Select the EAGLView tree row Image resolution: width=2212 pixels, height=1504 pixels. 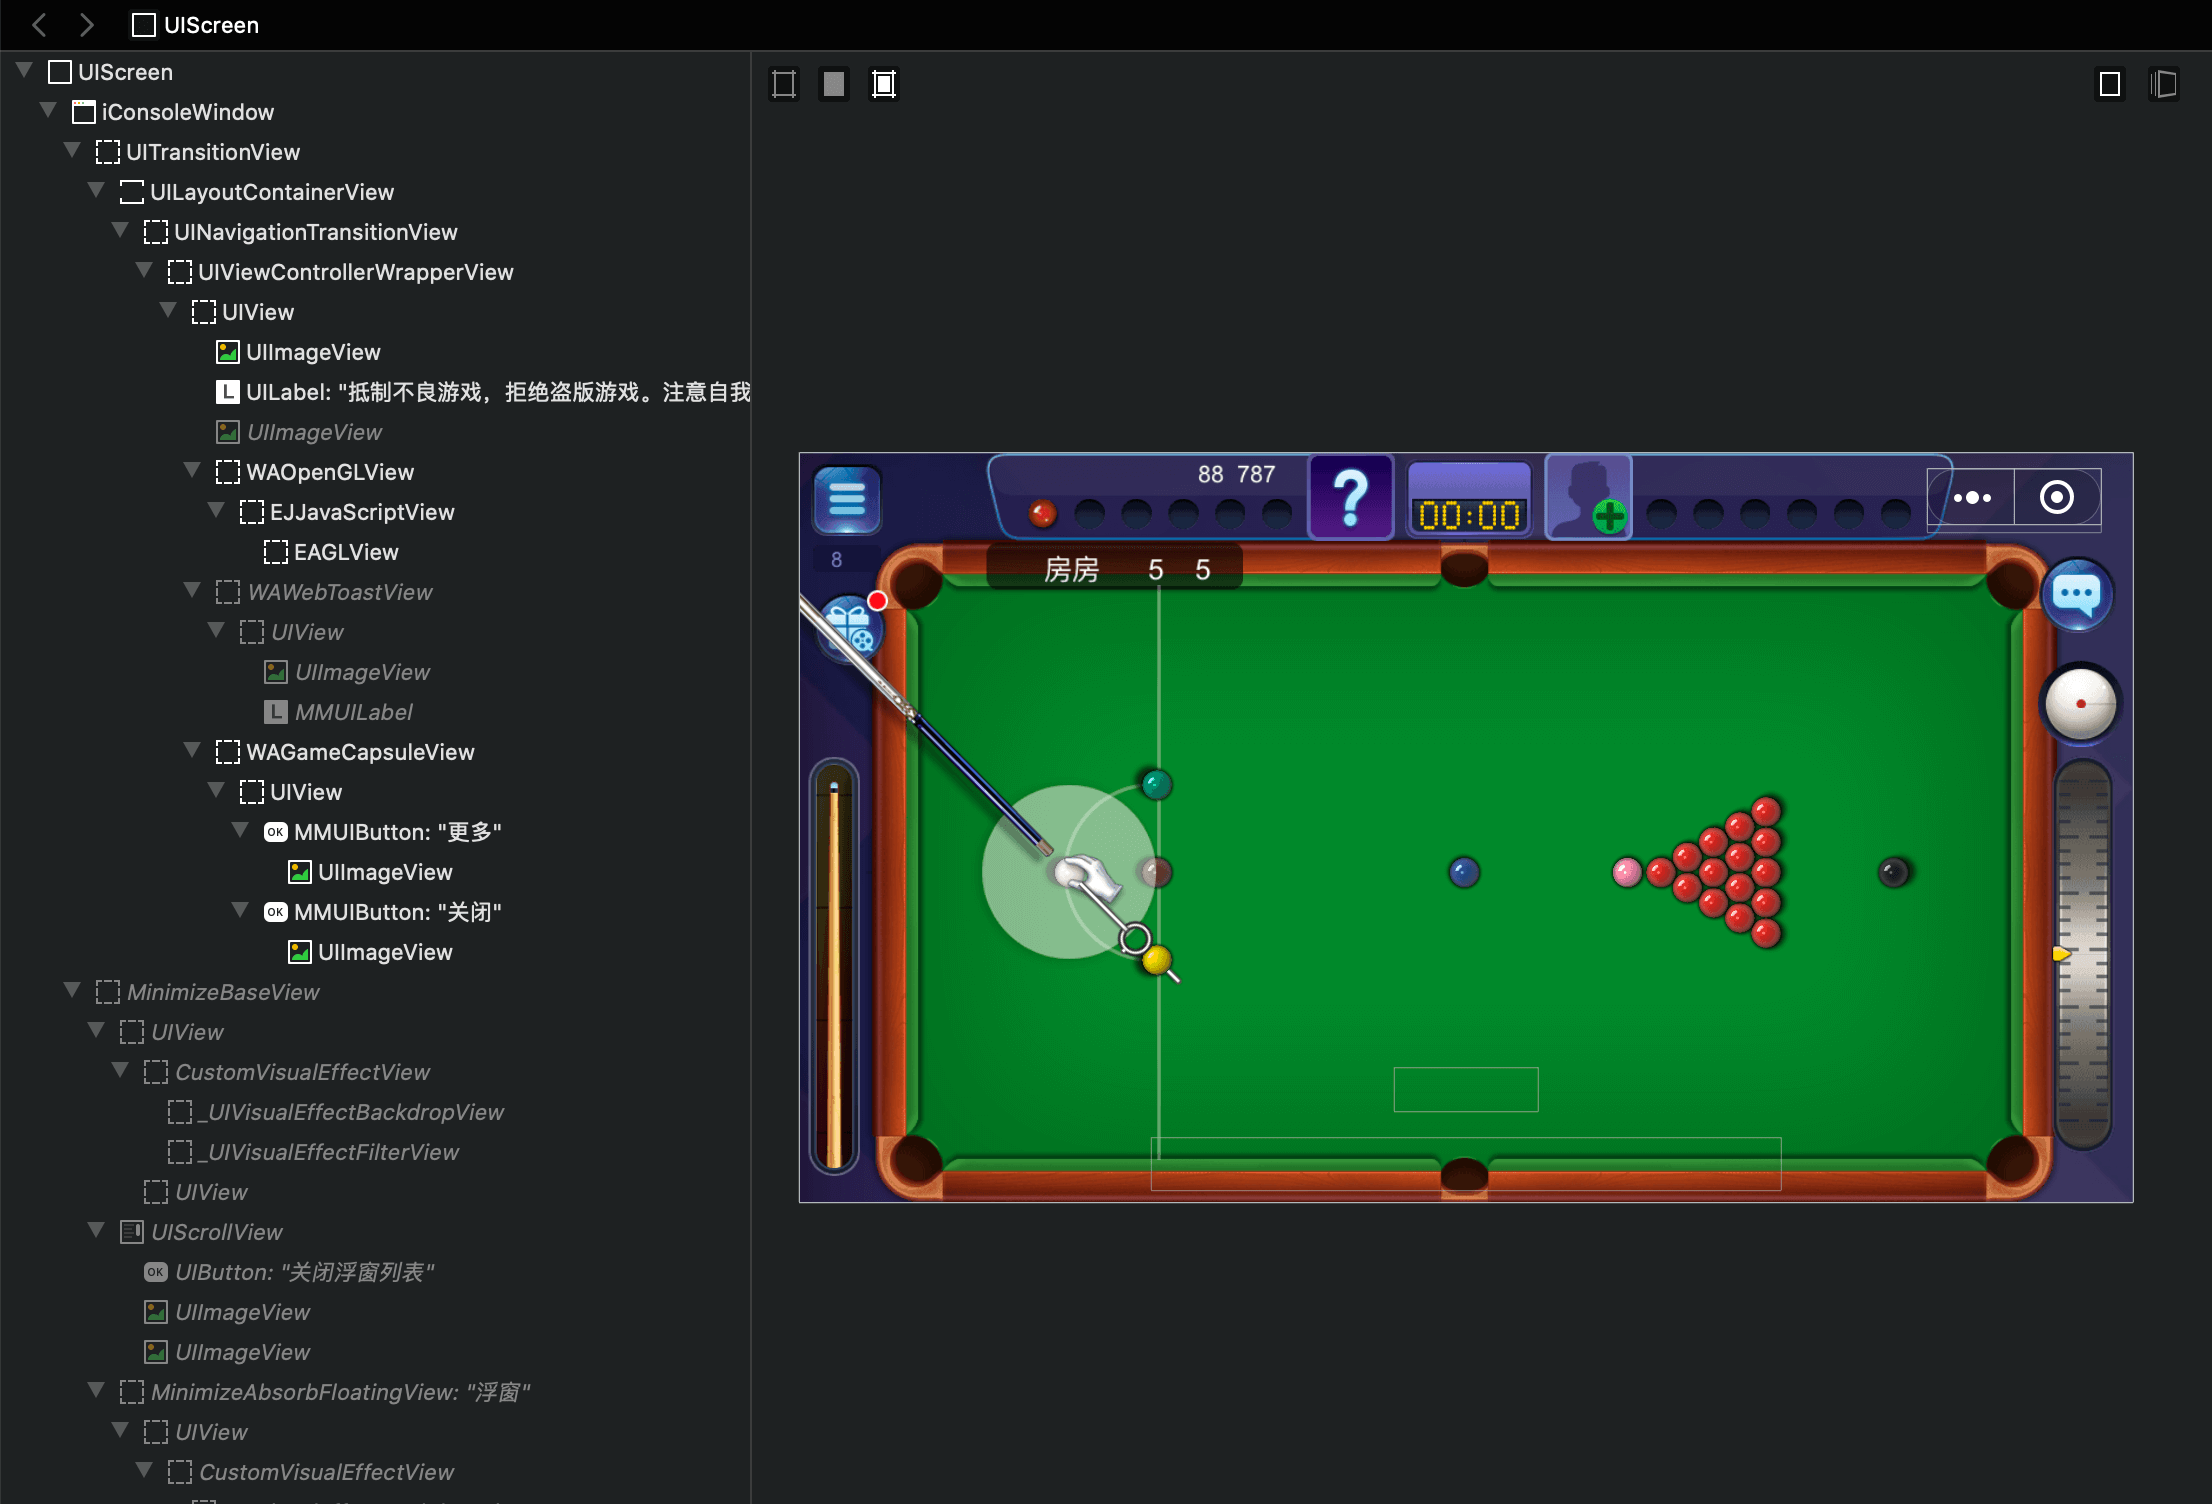(x=345, y=552)
